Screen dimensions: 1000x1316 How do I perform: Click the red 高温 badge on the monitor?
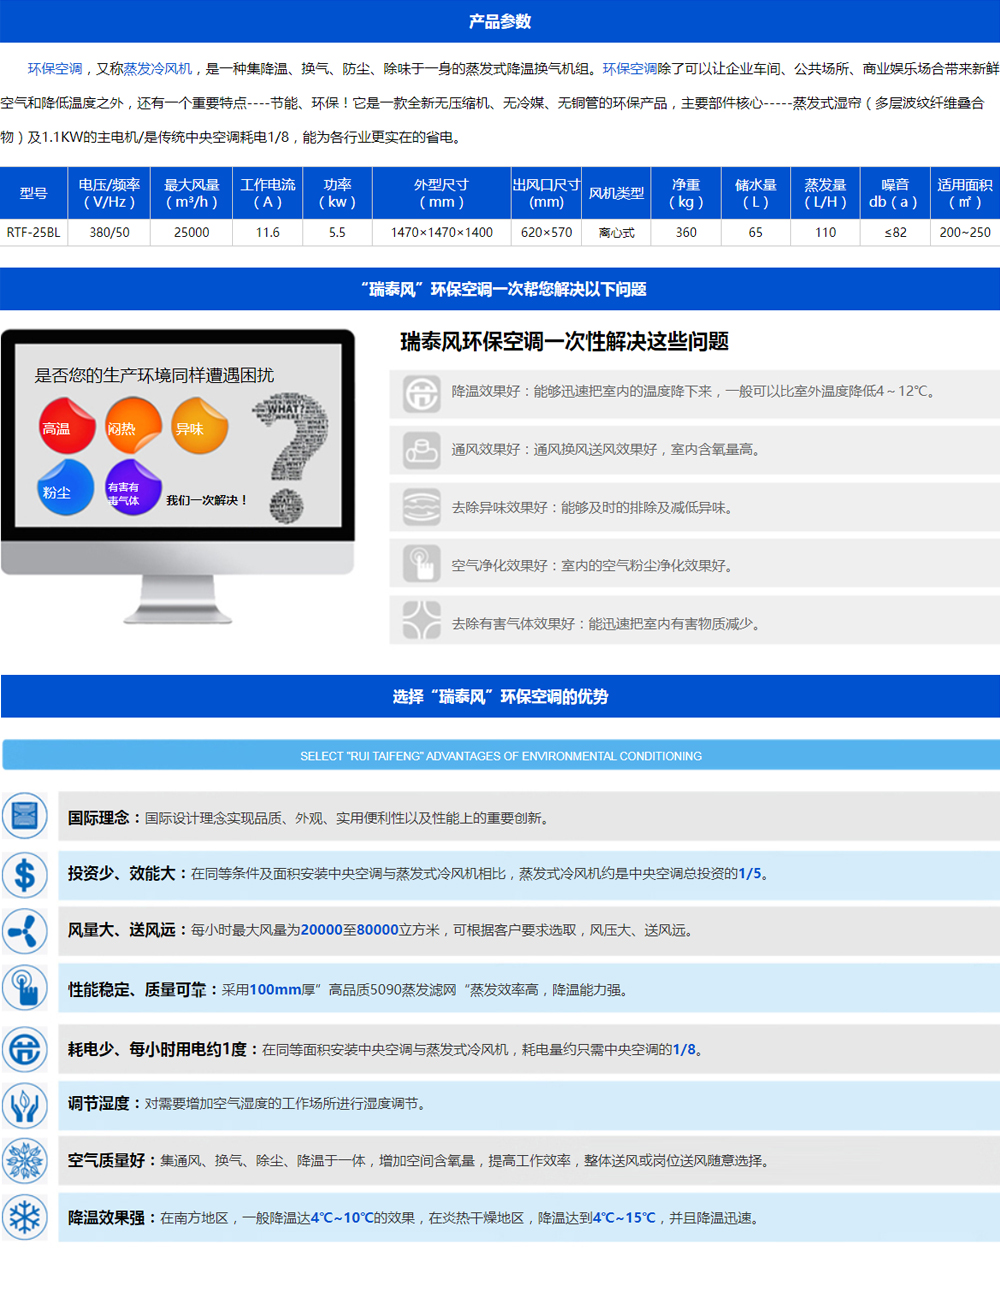[x=66, y=426]
